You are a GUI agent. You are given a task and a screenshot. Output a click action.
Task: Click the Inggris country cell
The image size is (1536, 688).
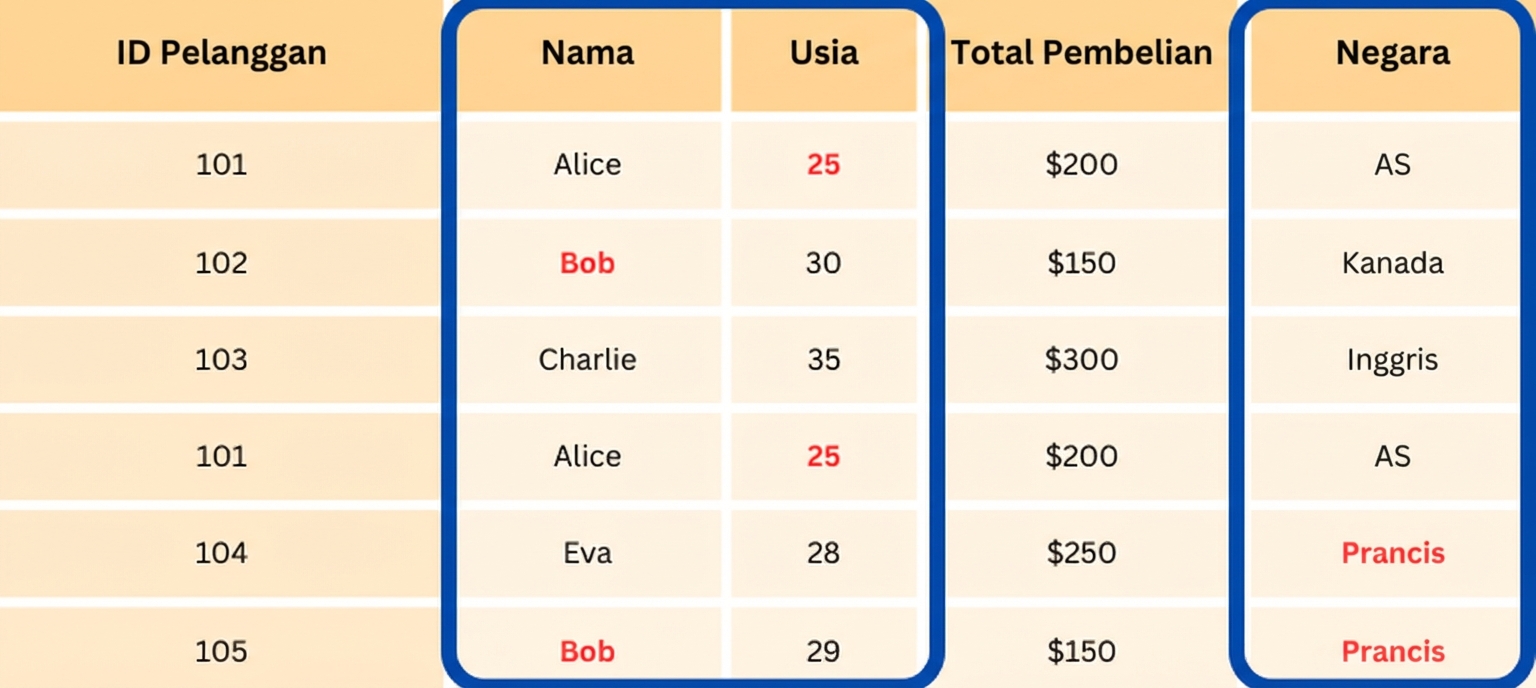tap(1392, 359)
